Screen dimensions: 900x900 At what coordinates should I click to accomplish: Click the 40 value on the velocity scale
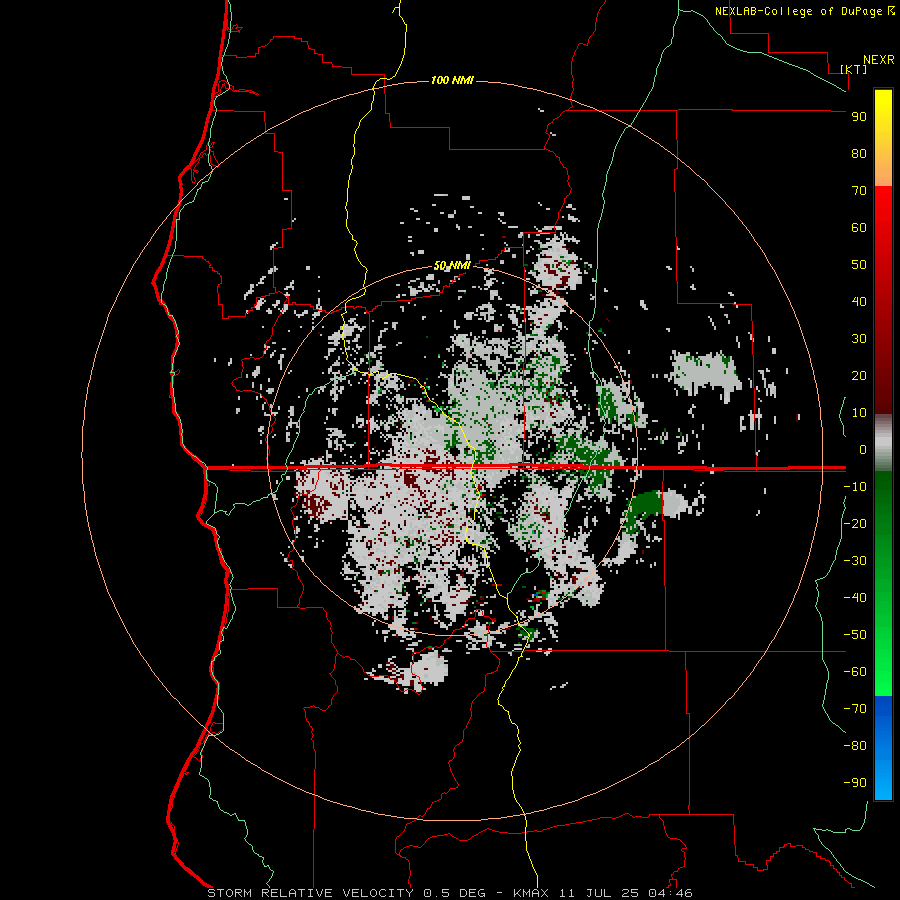[859, 301]
